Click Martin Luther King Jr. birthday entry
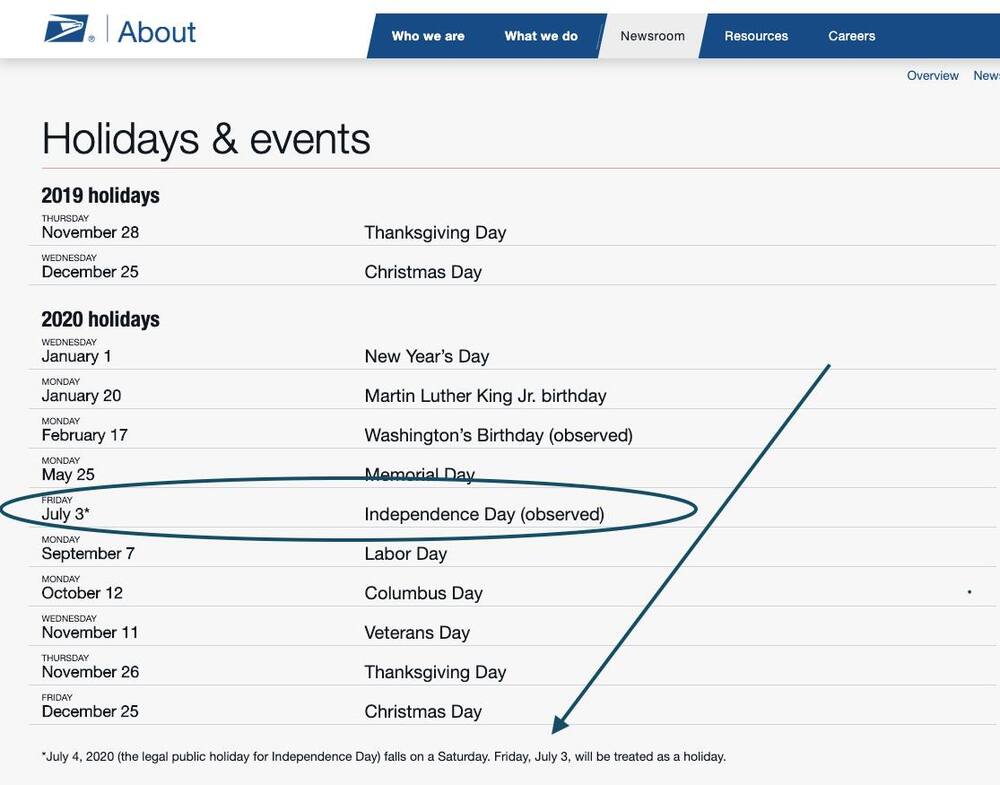Screen dimensions: 1000x785 point(485,396)
